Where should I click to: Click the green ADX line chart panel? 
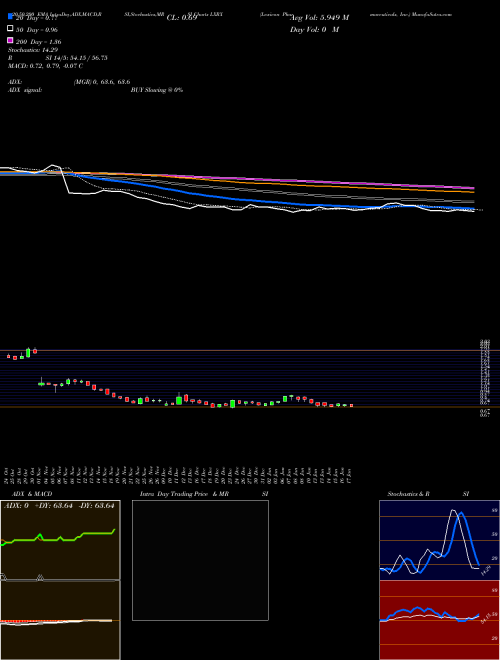pyautogui.click(x=60, y=540)
